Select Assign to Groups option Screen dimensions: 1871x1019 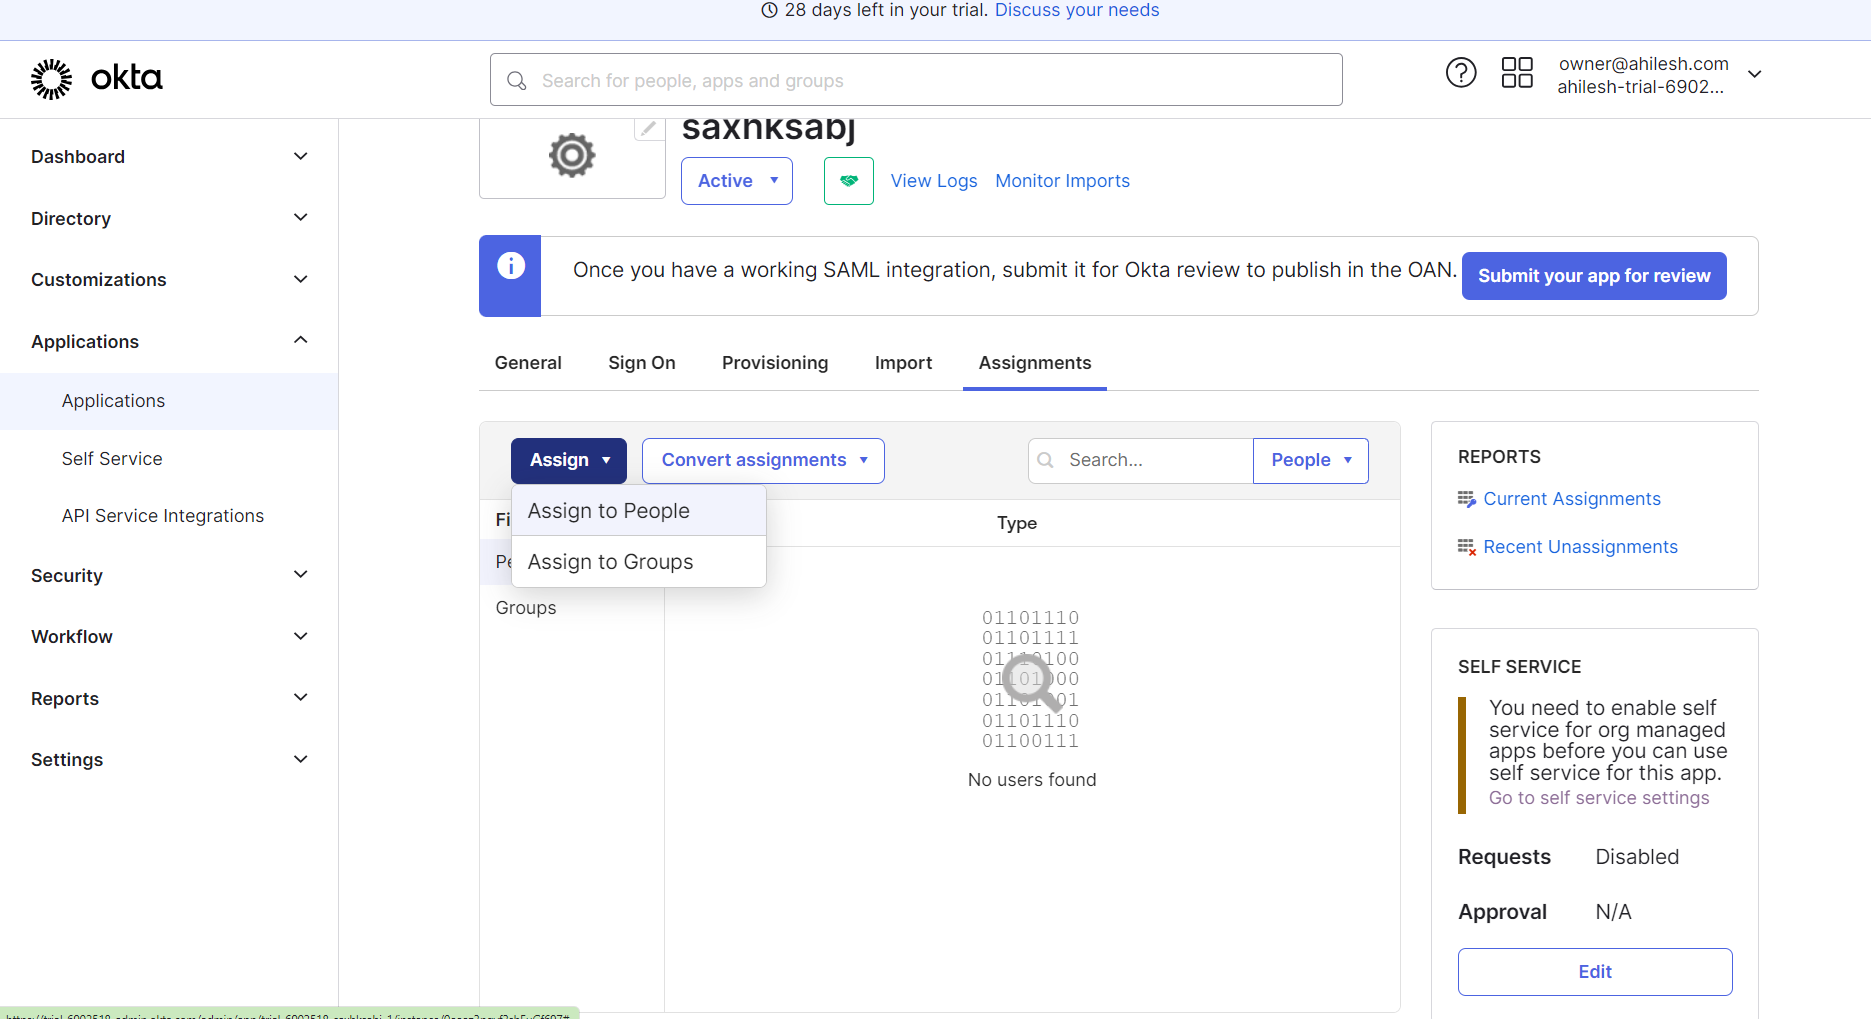tap(639, 562)
